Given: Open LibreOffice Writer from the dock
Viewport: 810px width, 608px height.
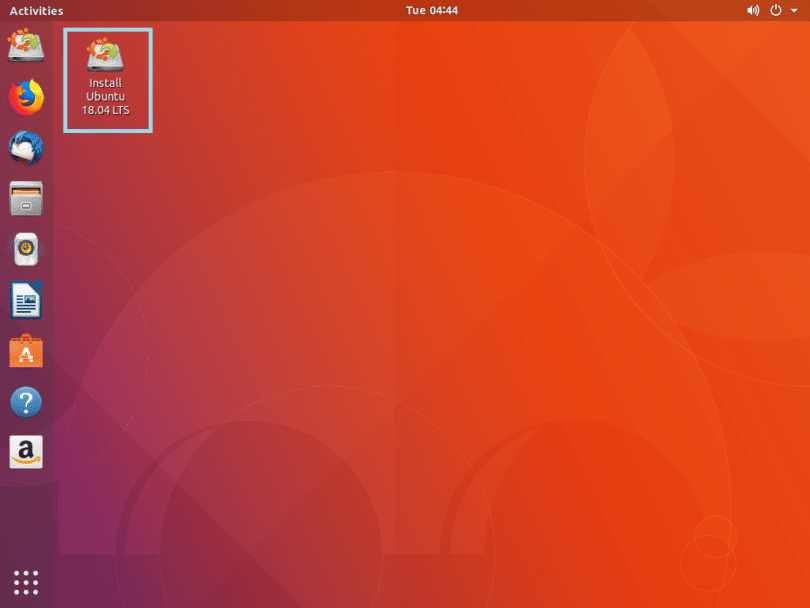Looking at the screenshot, I should pos(25,300).
